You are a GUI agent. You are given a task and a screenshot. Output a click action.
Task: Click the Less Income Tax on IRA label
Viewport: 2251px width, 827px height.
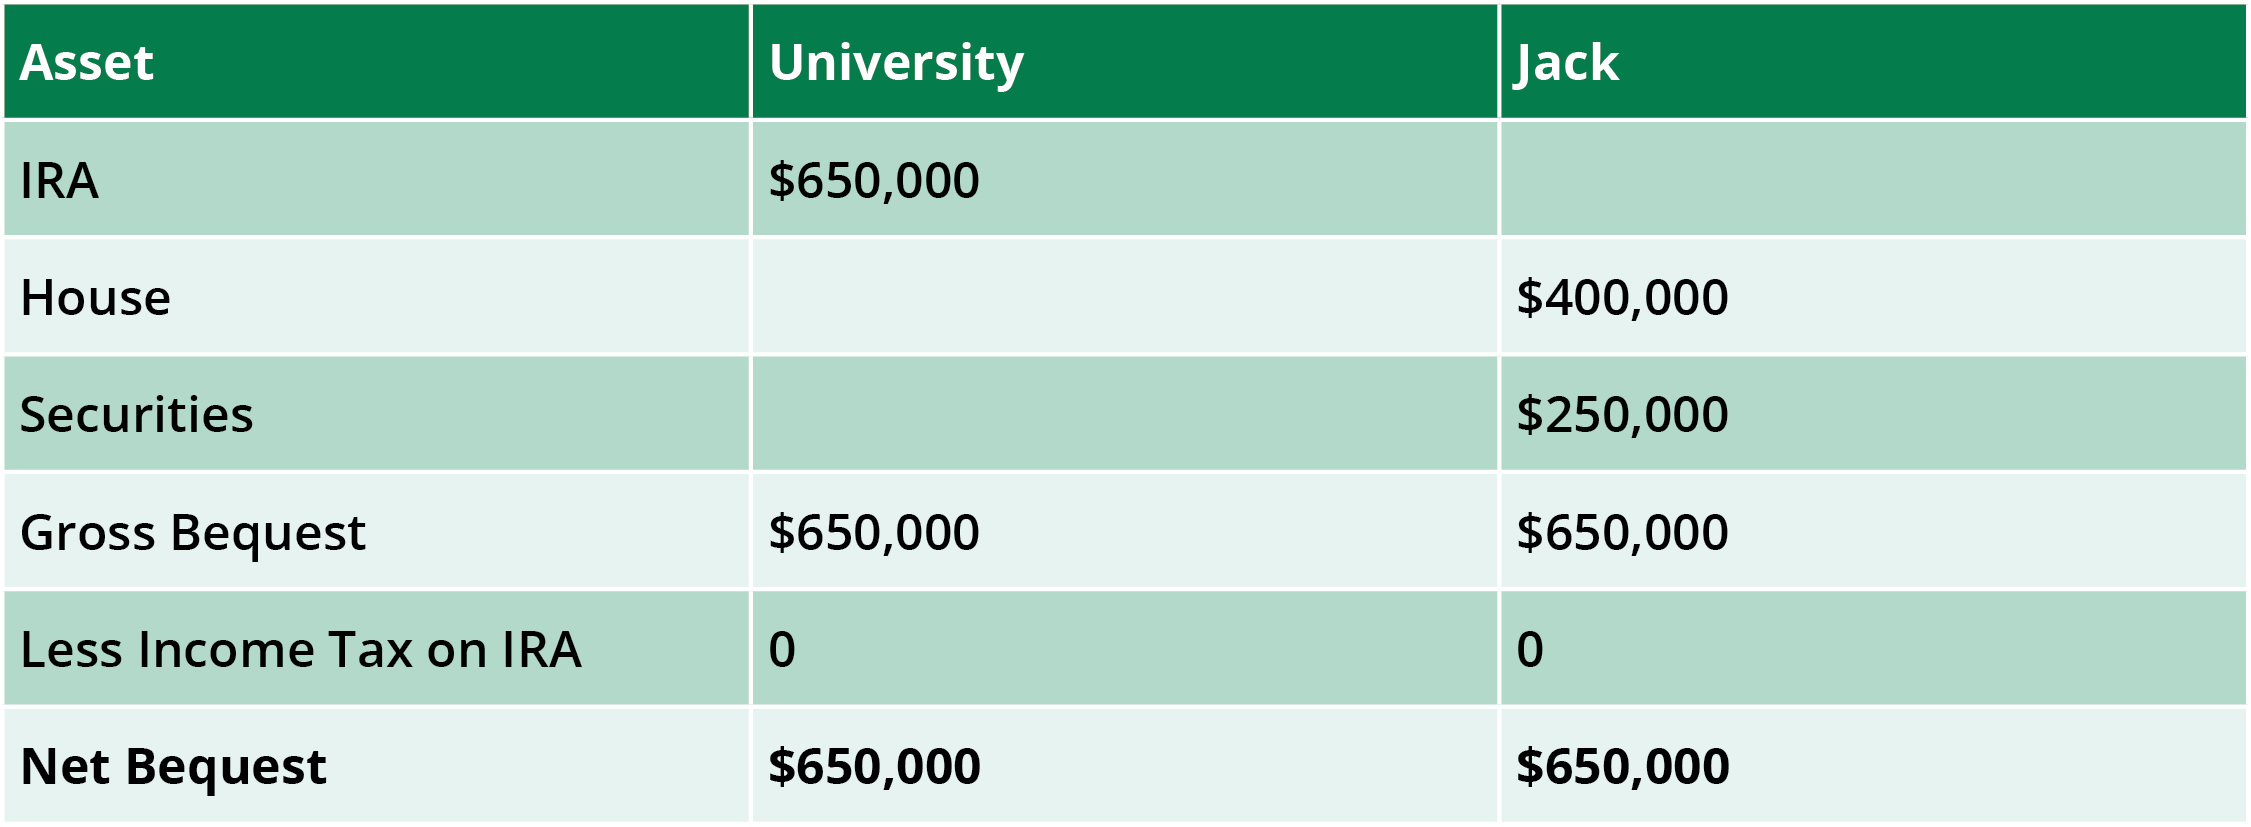[x=300, y=650]
